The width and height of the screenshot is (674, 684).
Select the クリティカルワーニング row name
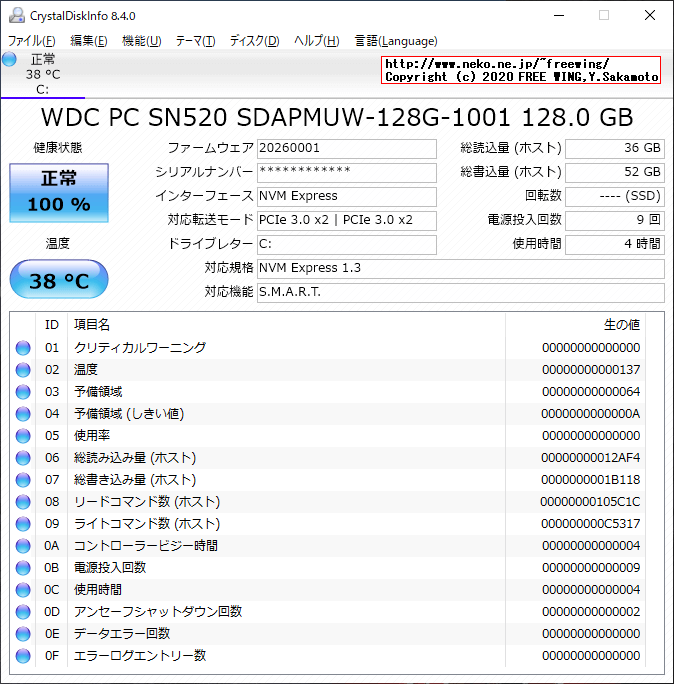[x=140, y=348]
